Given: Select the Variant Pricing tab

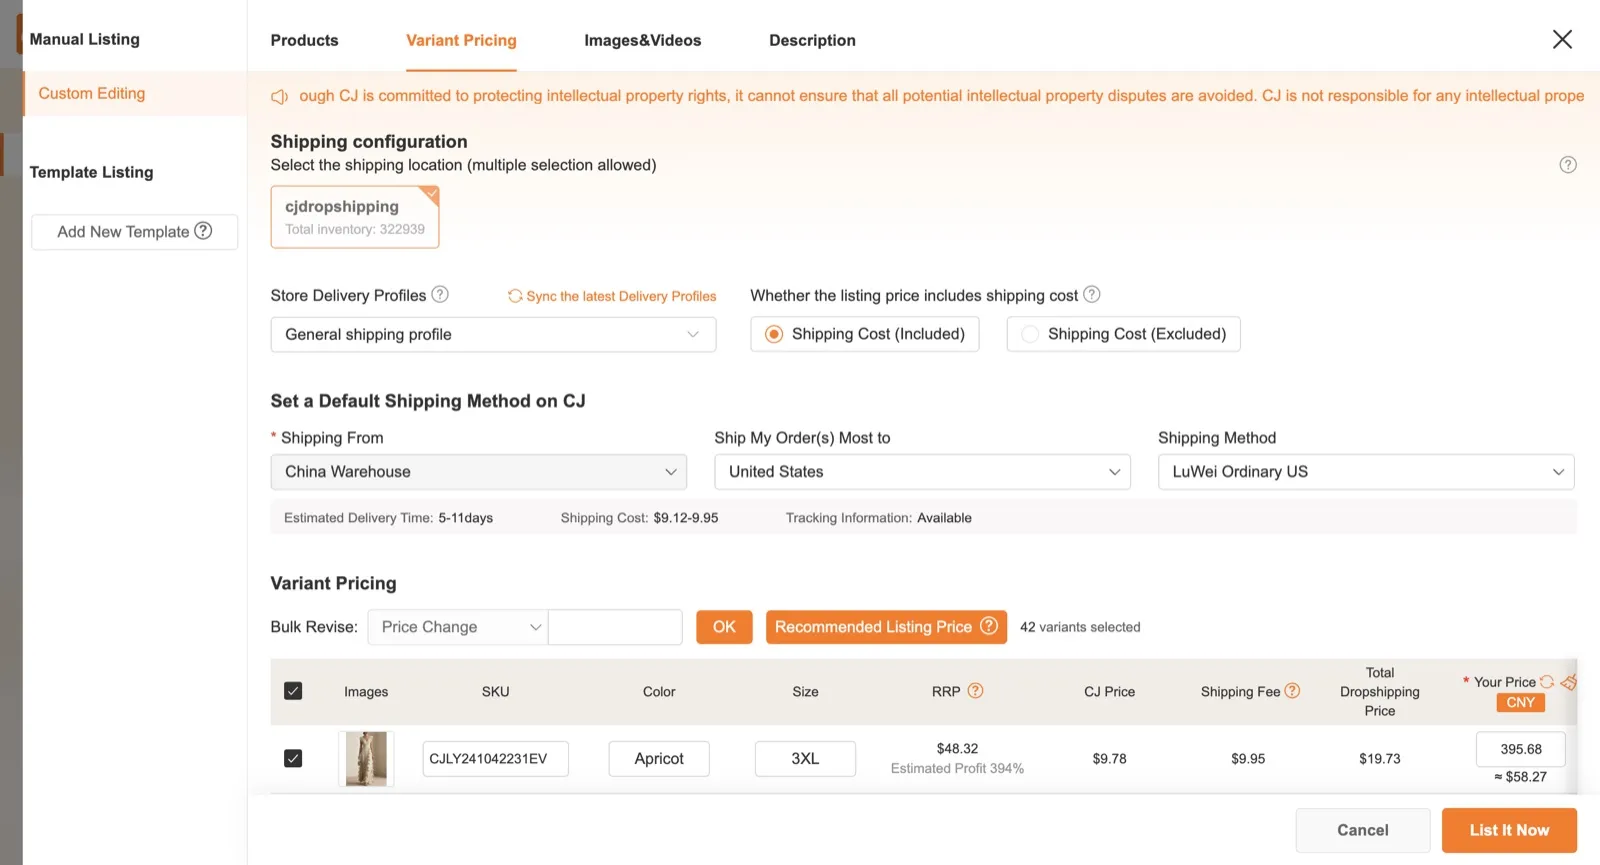Looking at the screenshot, I should point(461,40).
